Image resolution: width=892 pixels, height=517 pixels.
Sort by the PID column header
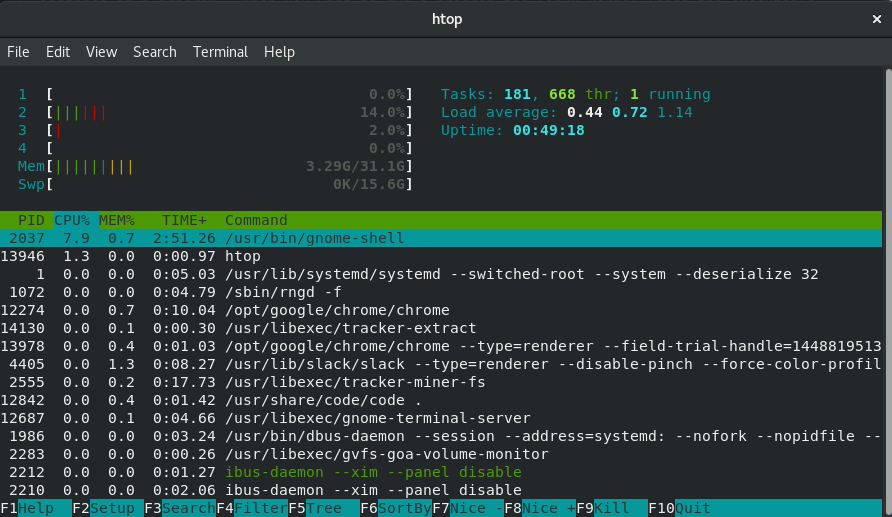coord(31,220)
